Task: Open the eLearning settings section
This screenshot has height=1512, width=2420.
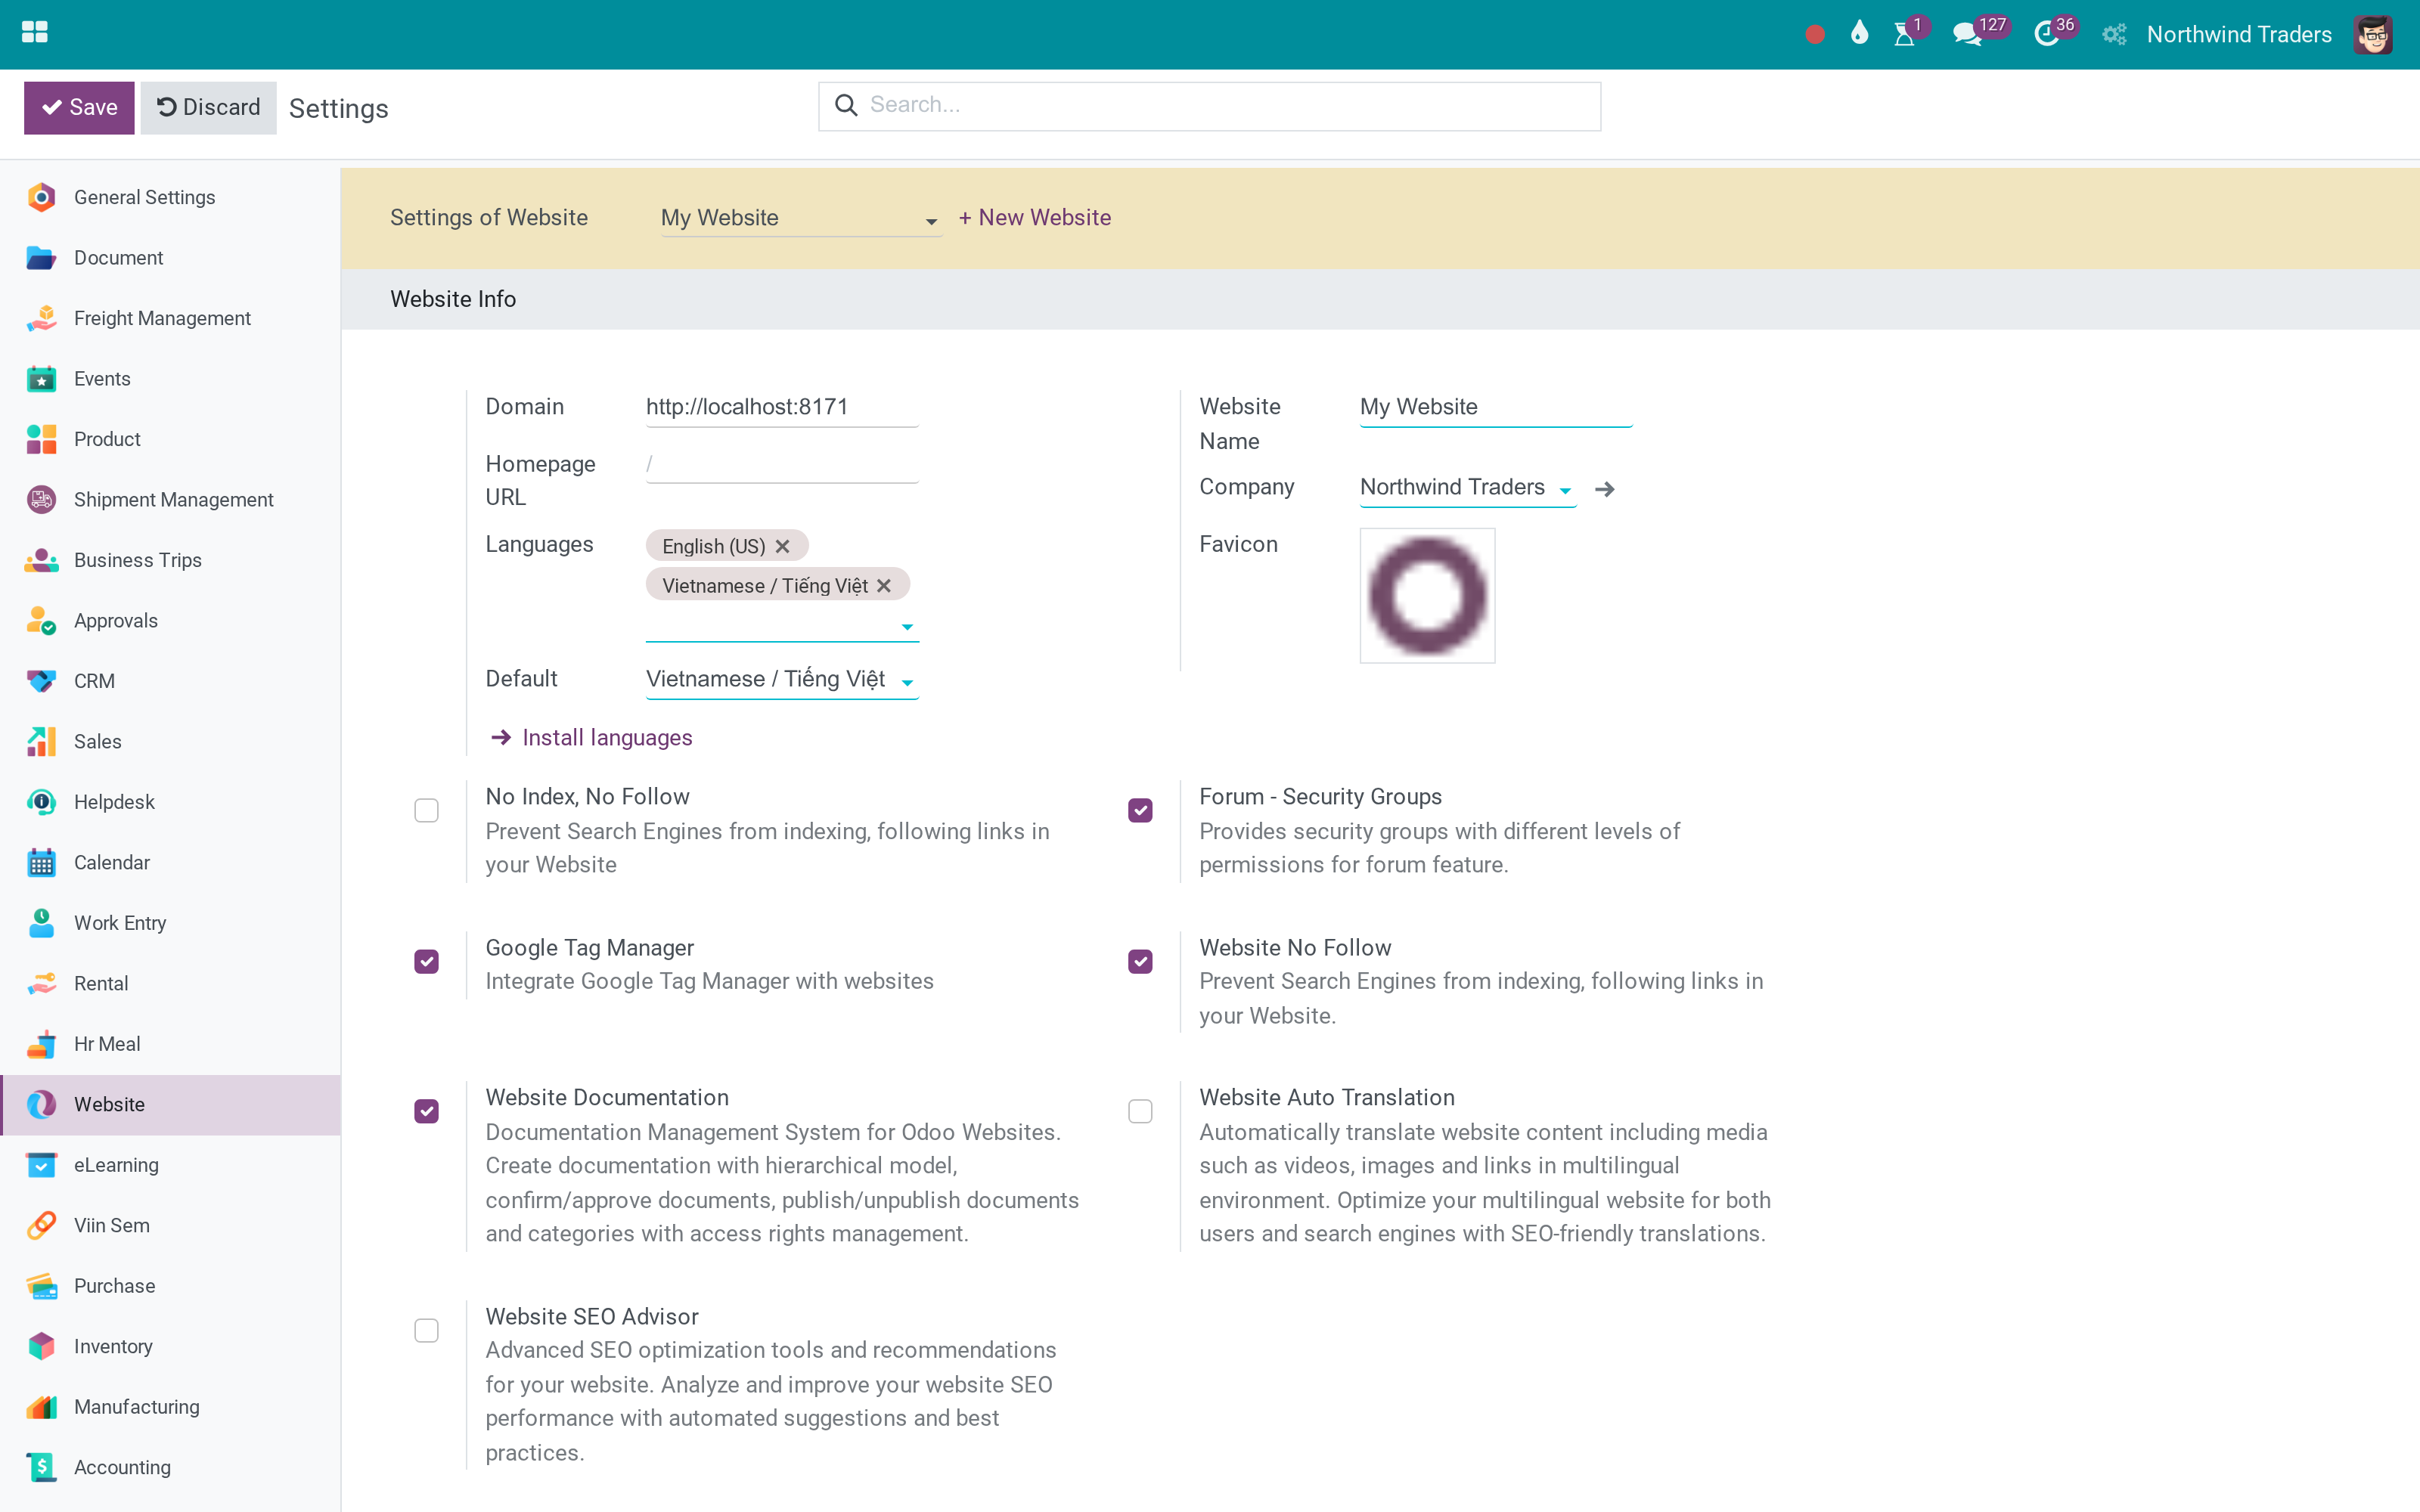Action: pyautogui.click(x=170, y=1165)
